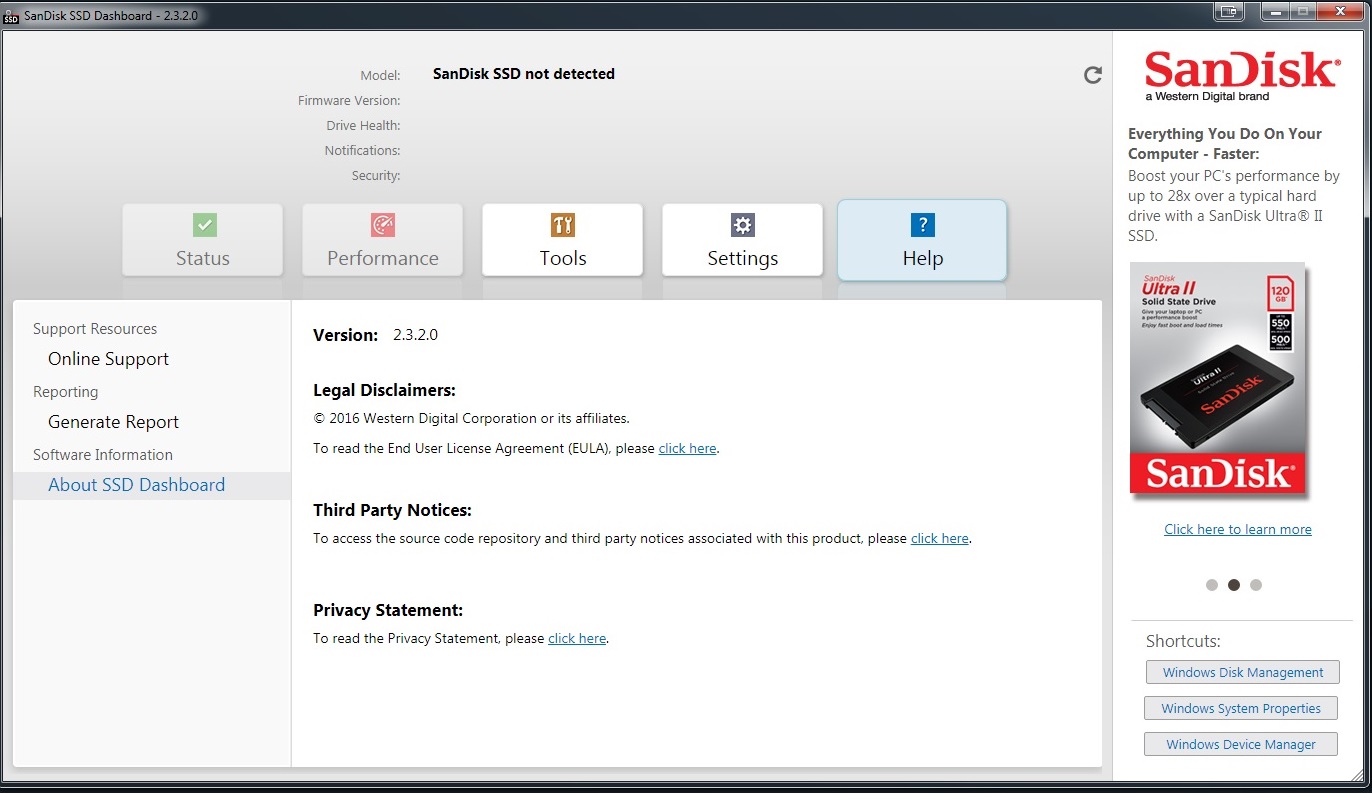Select the middle ad carousel dot
1372x793 pixels.
(1234, 585)
